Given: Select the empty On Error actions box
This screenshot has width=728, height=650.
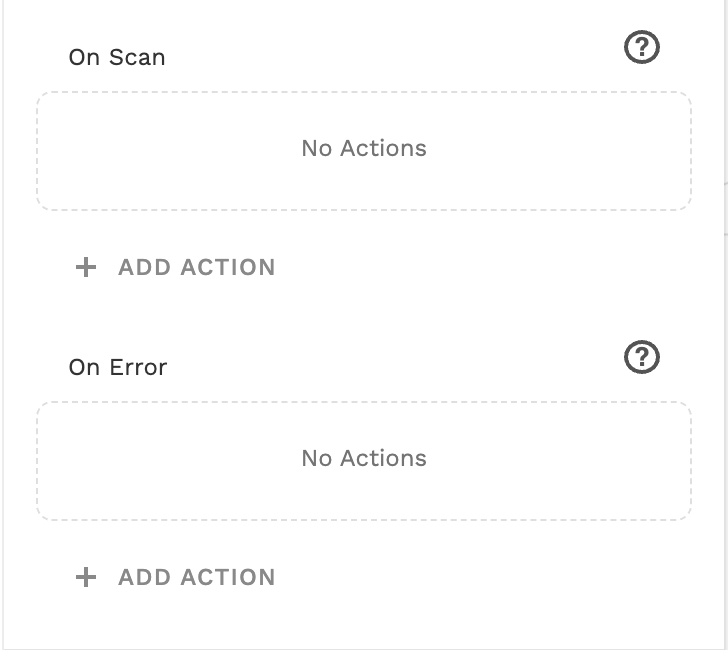Looking at the screenshot, I should (x=364, y=461).
